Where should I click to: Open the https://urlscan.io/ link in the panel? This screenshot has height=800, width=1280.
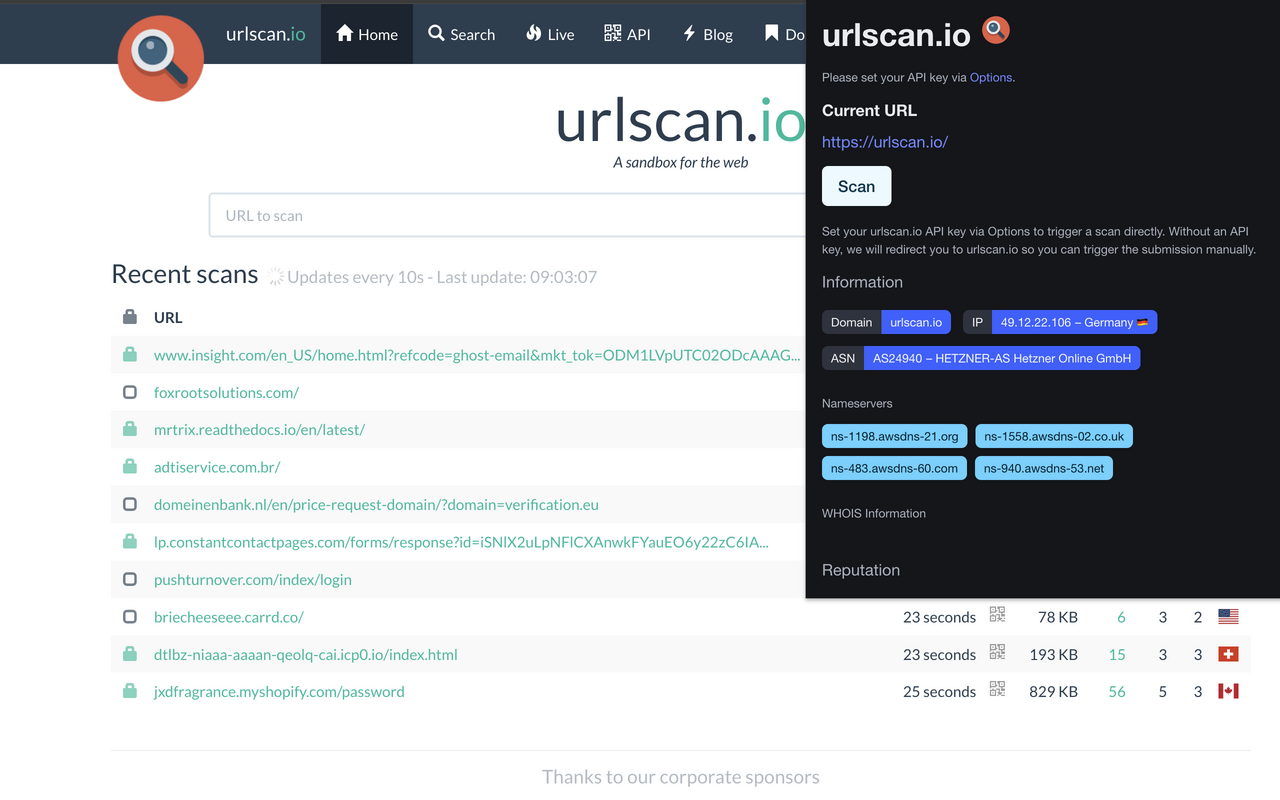click(x=884, y=141)
